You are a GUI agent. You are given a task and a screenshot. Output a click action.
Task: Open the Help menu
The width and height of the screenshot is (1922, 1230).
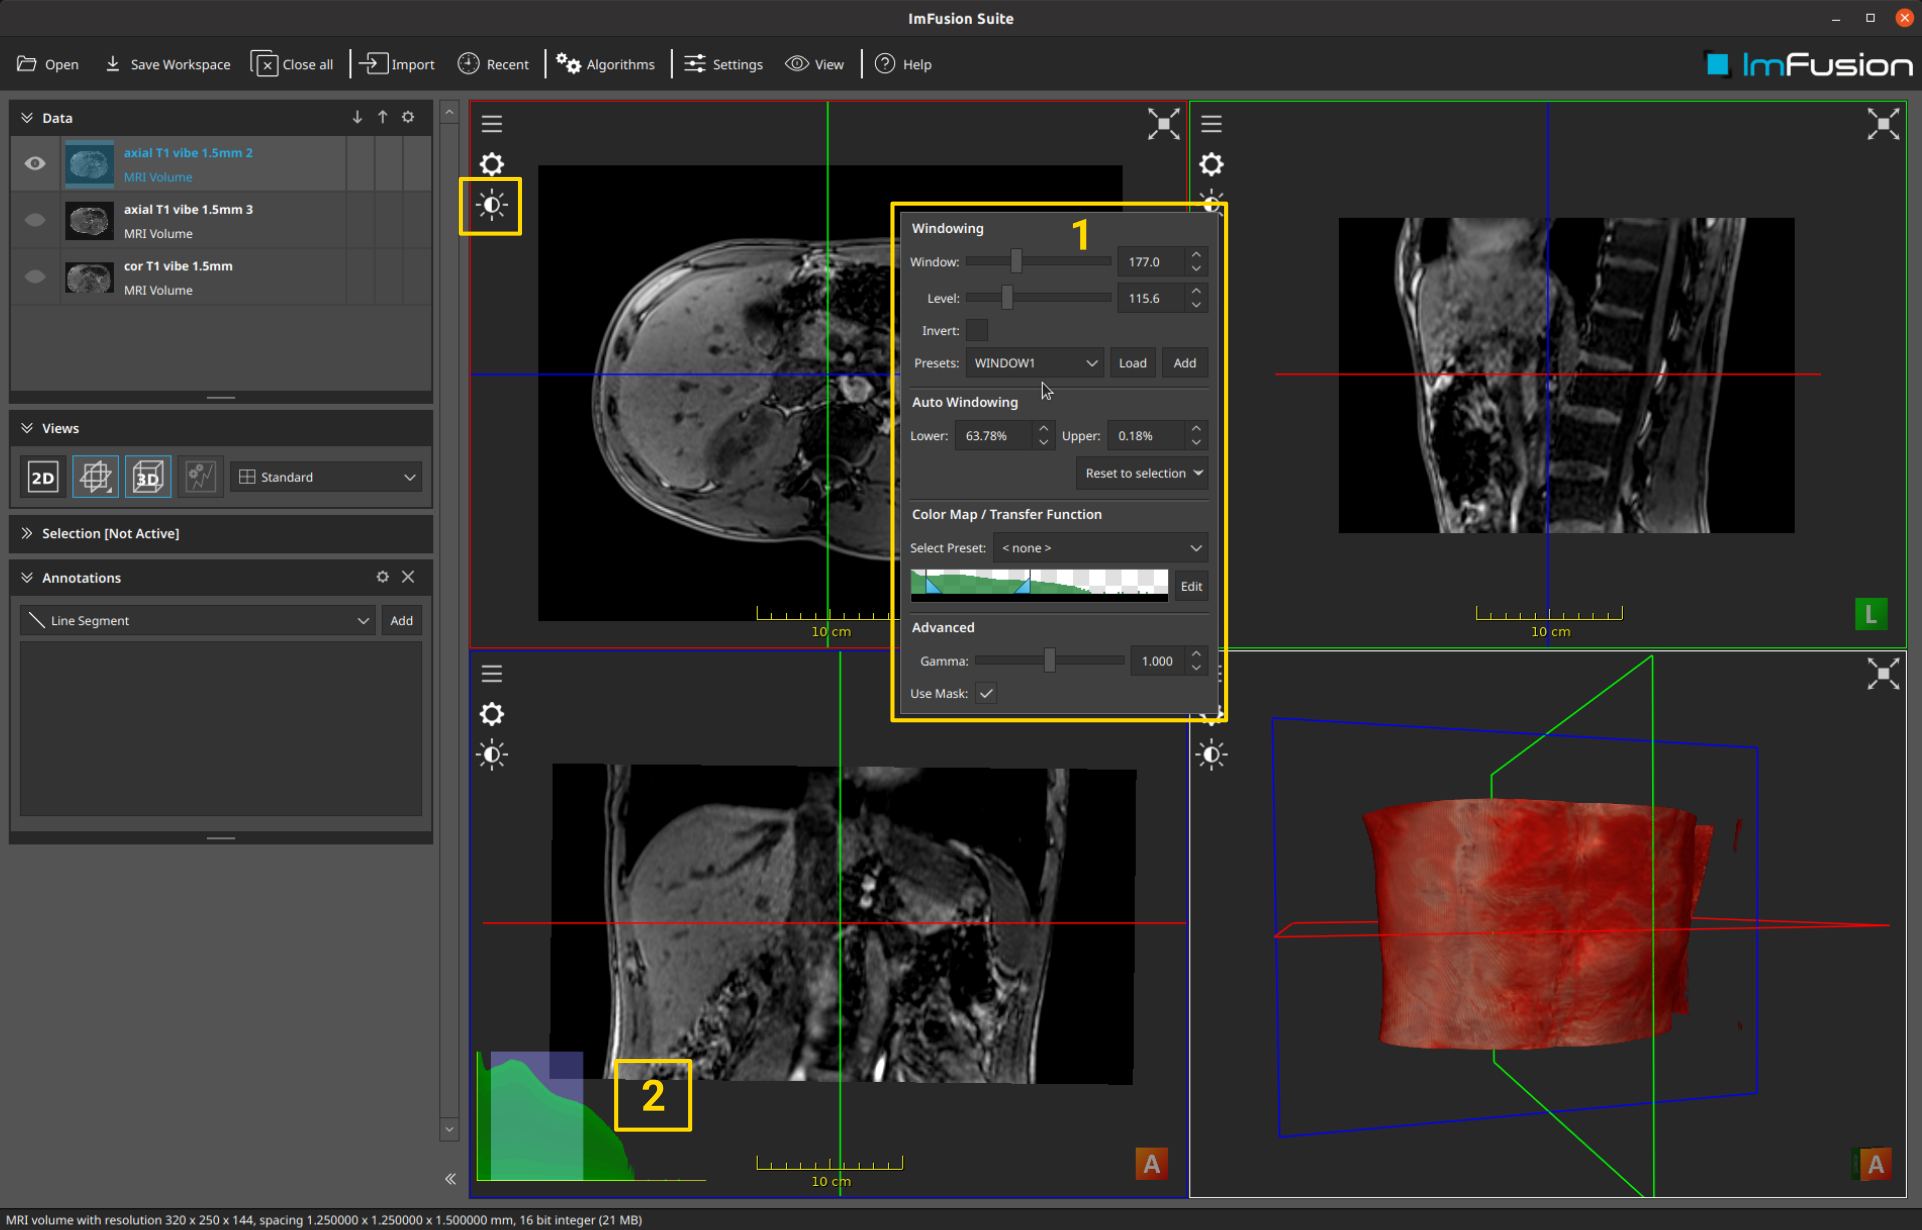click(x=903, y=64)
